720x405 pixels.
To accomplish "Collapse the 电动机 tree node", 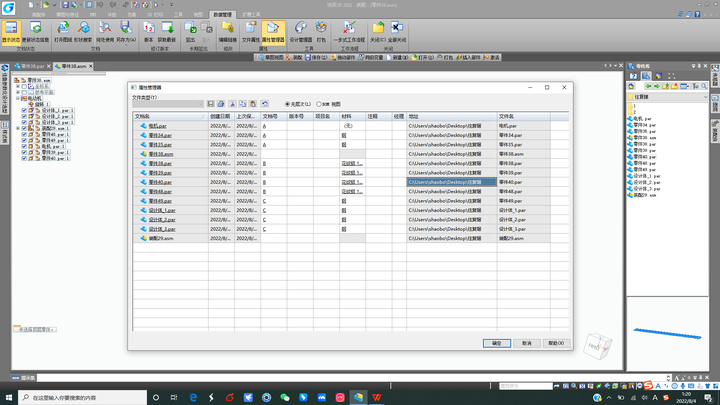I will 18,98.
